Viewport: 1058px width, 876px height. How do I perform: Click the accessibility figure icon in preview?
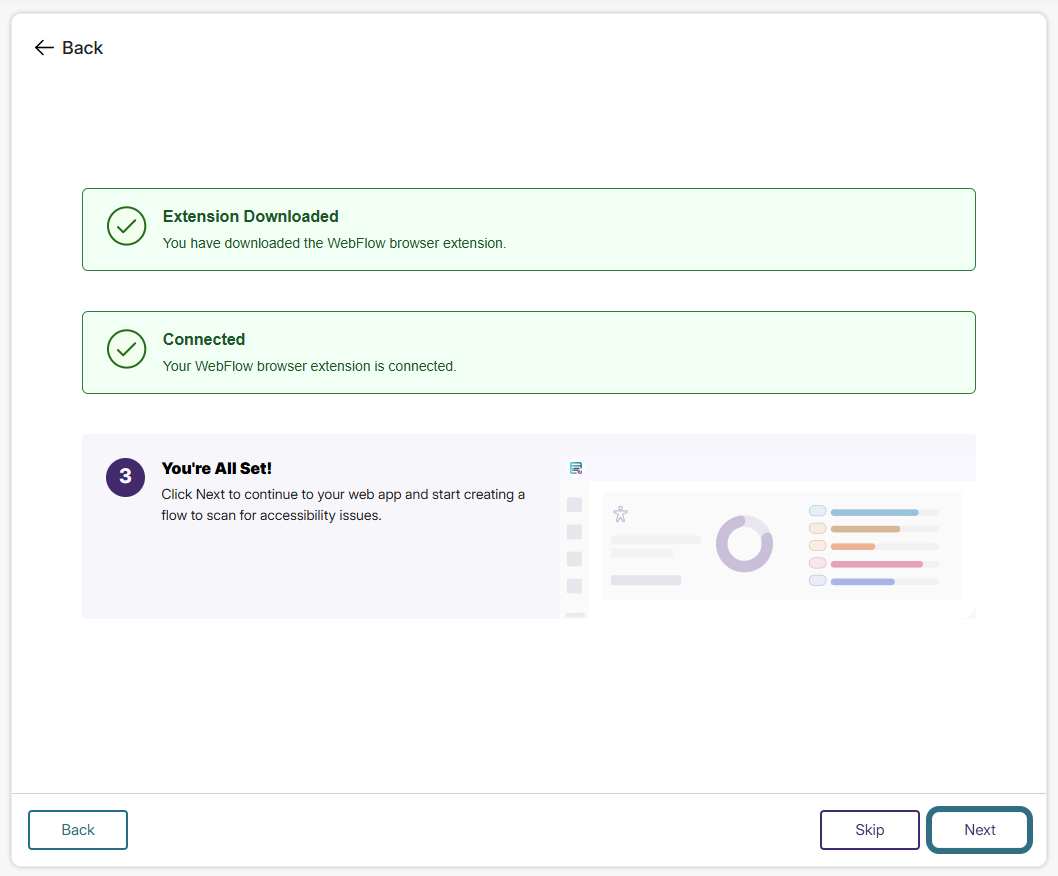pyautogui.click(x=620, y=514)
